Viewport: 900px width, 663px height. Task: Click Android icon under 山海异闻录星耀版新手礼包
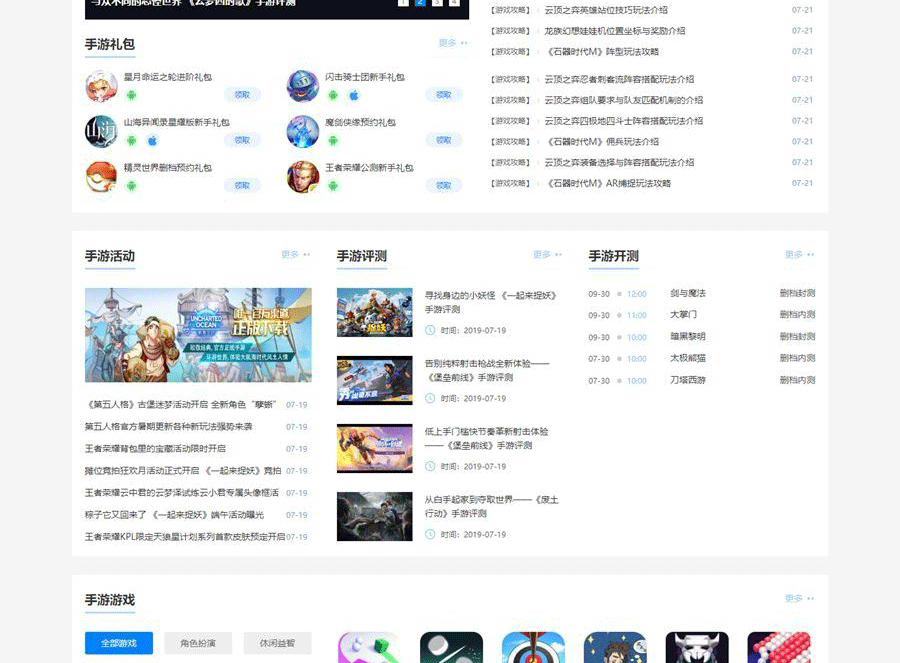click(x=131, y=141)
